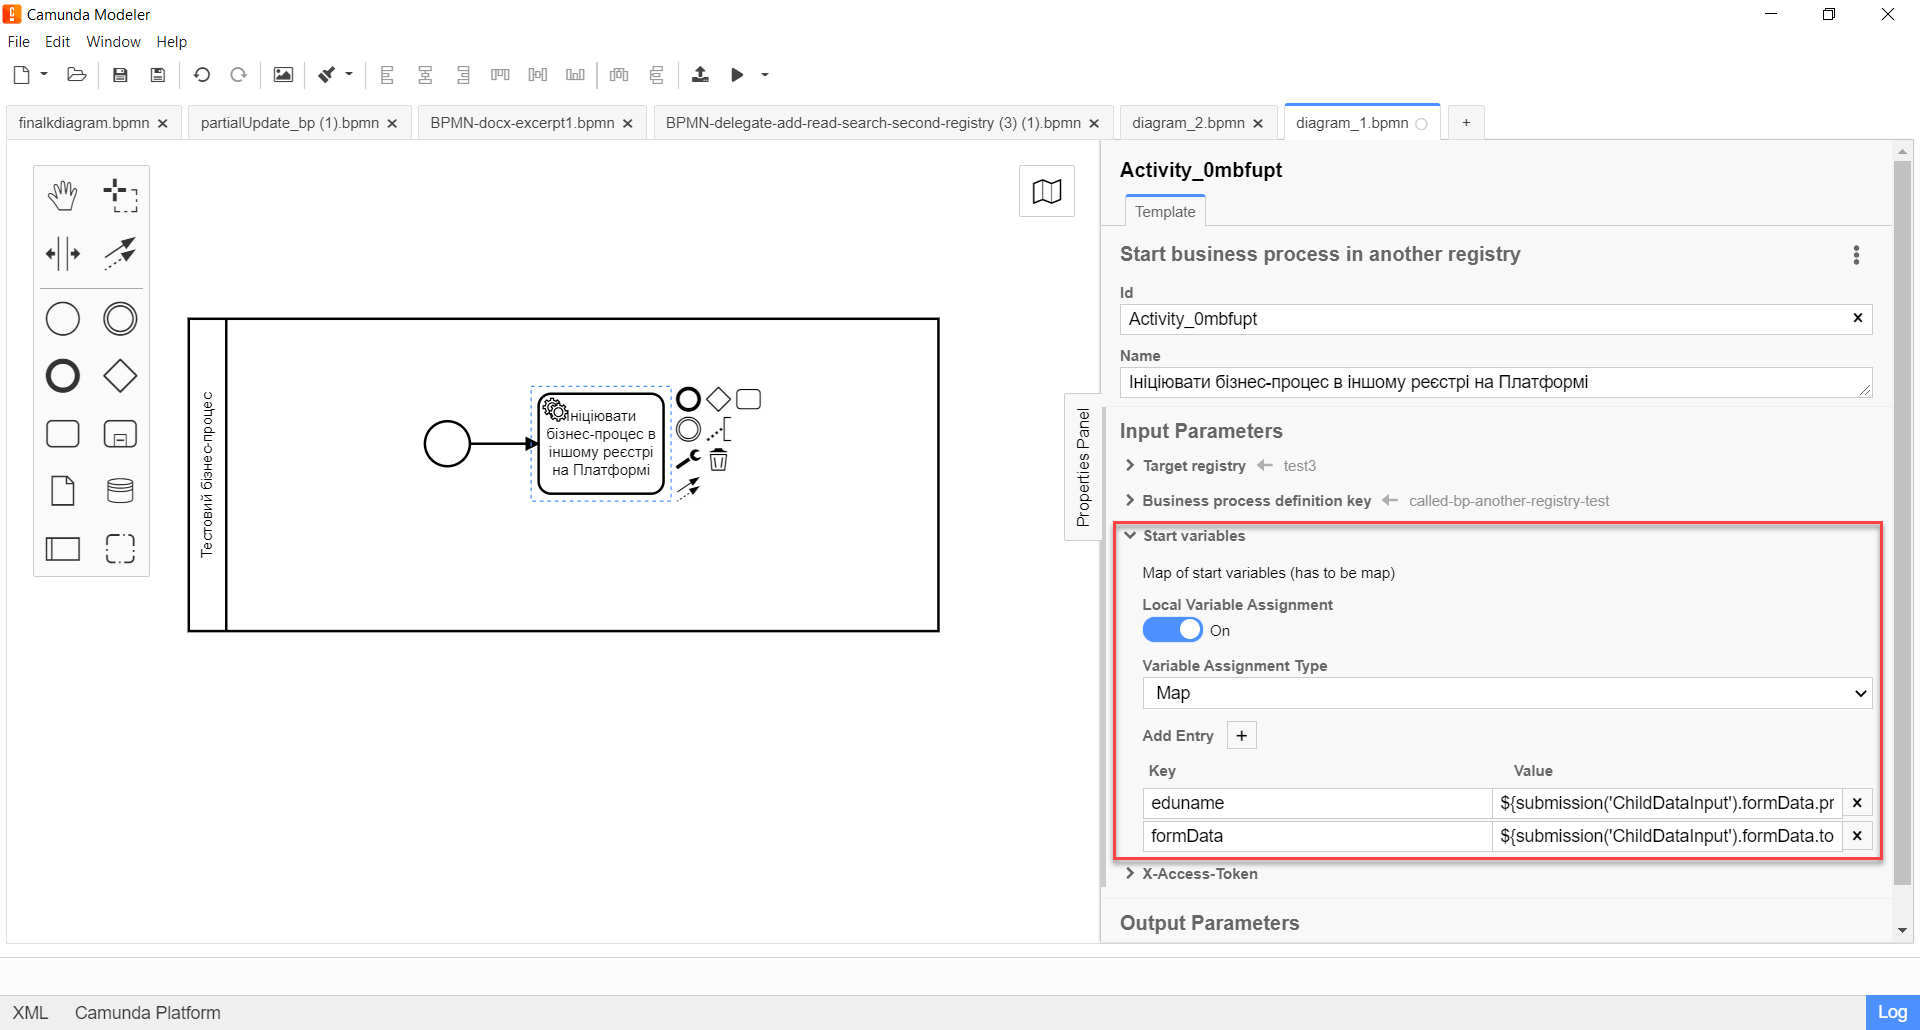
Task: Connect using sequence flow from context pad
Action: click(x=688, y=489)
